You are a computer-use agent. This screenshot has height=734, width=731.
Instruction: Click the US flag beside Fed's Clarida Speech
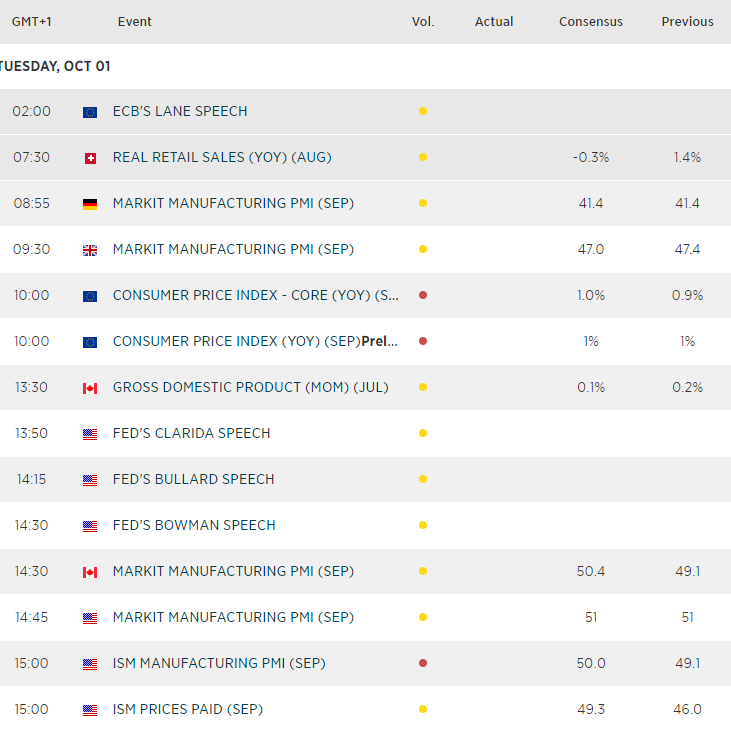(90, 434)
